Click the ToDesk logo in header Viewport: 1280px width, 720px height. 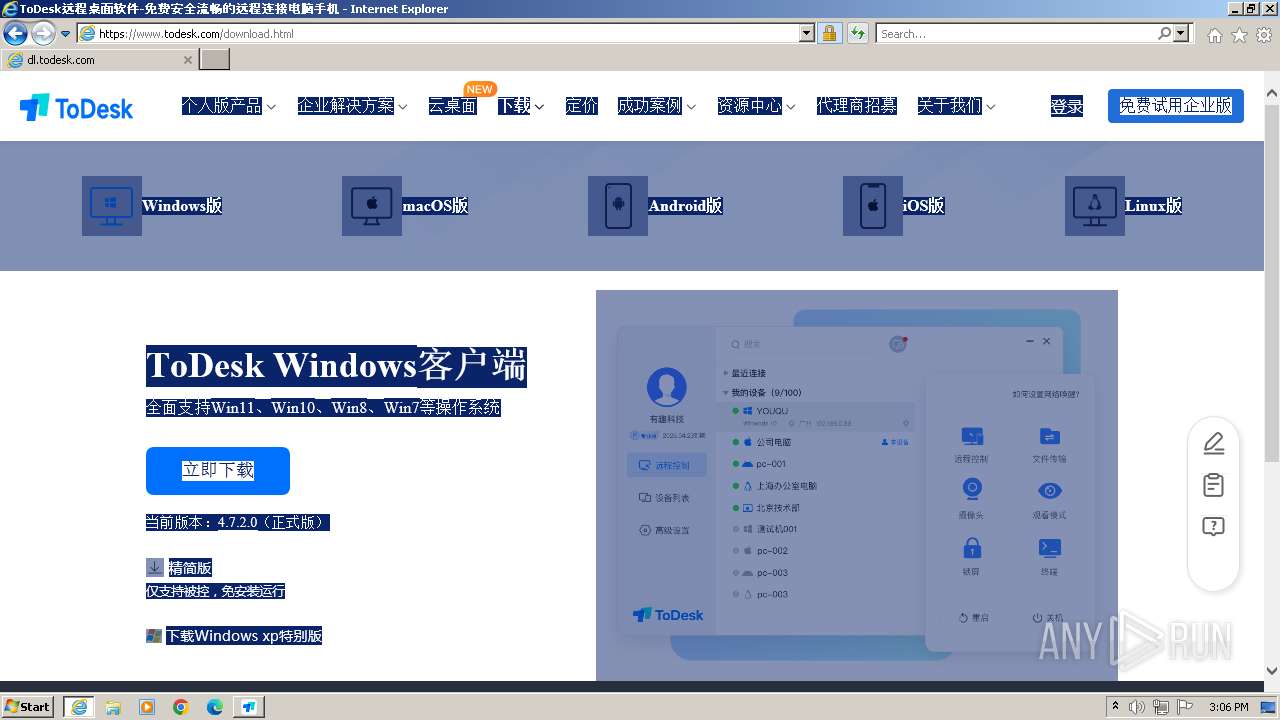tap(76, 107)
